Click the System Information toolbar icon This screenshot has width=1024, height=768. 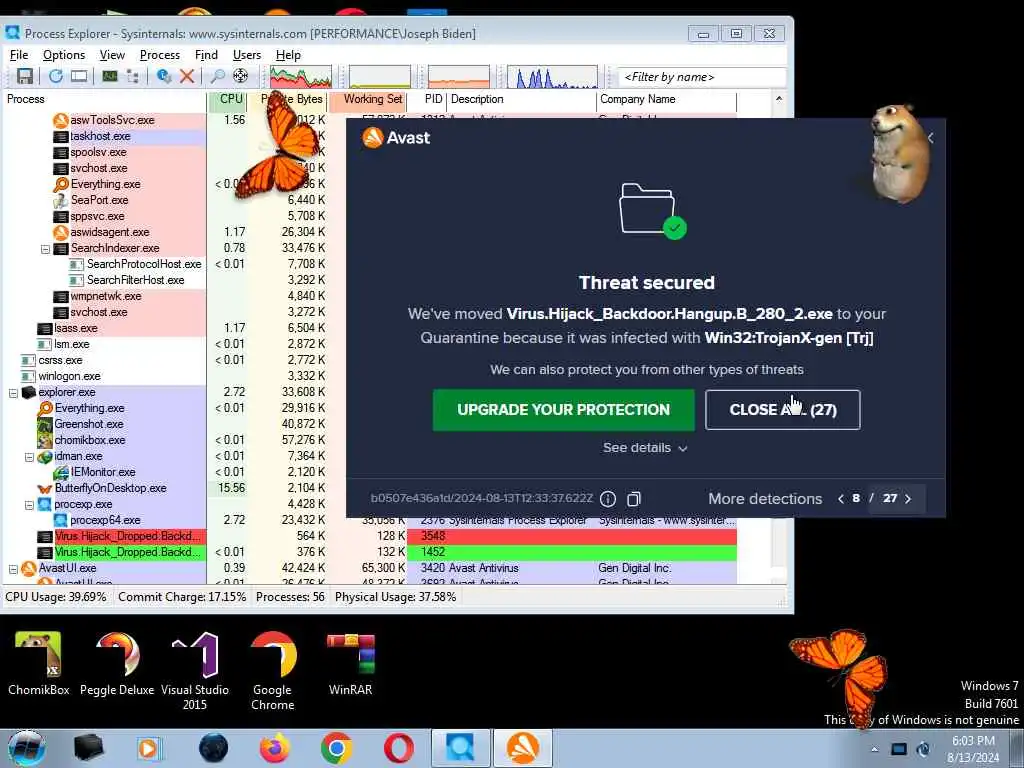(x=109, y=76)
